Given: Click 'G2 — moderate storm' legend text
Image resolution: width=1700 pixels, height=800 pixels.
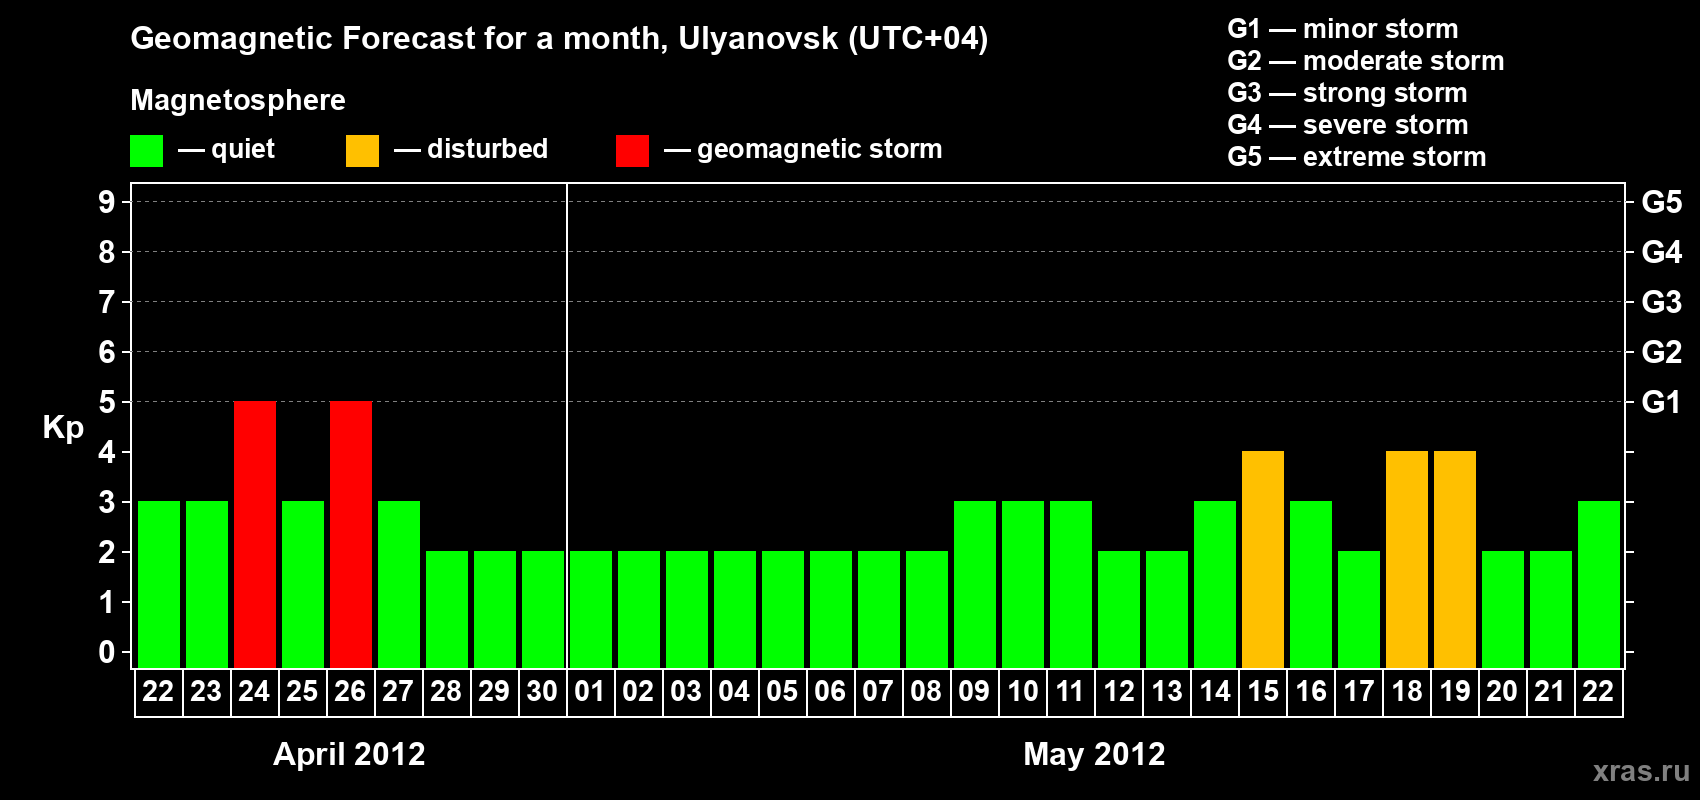Looking at the screenshot, I should click(x=1365, y=61).
